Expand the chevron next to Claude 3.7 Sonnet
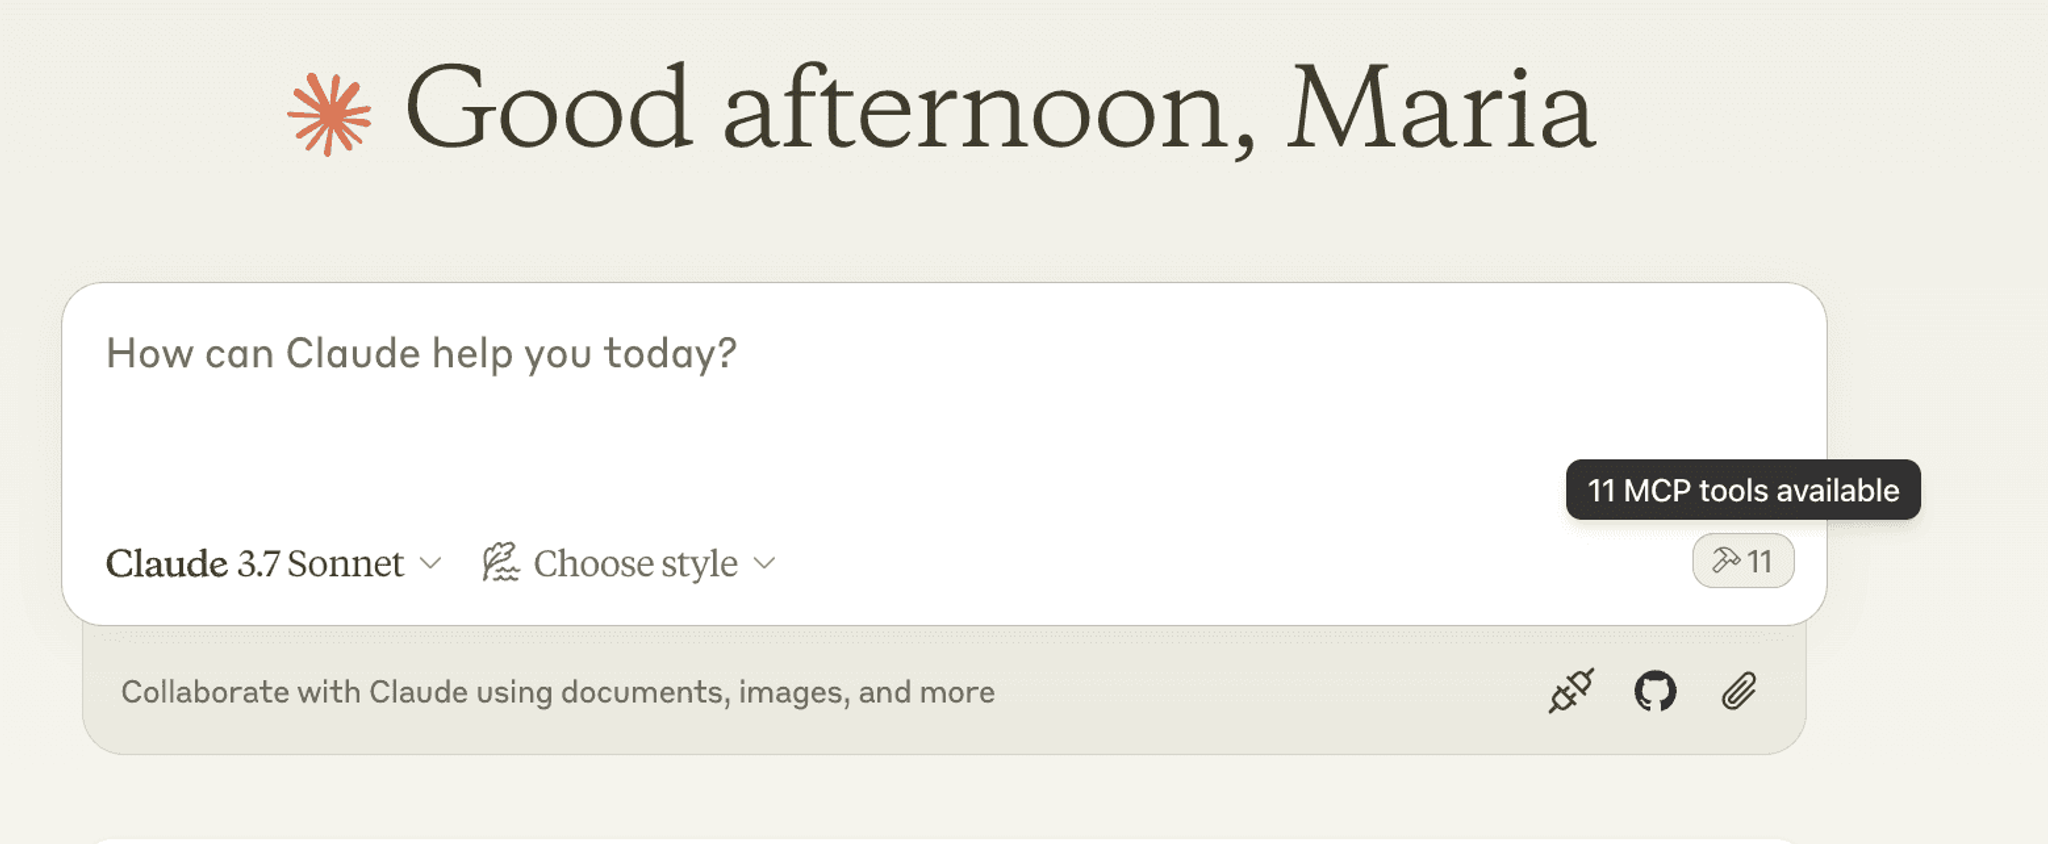 430,563
